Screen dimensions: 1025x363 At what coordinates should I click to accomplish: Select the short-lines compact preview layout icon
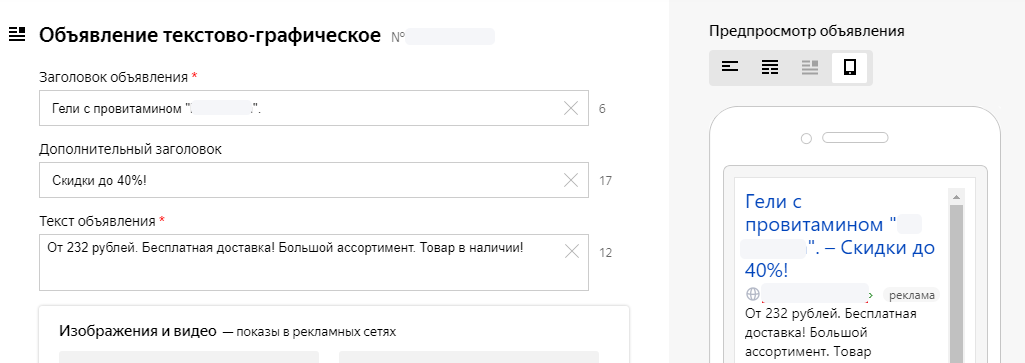[730, 67]
